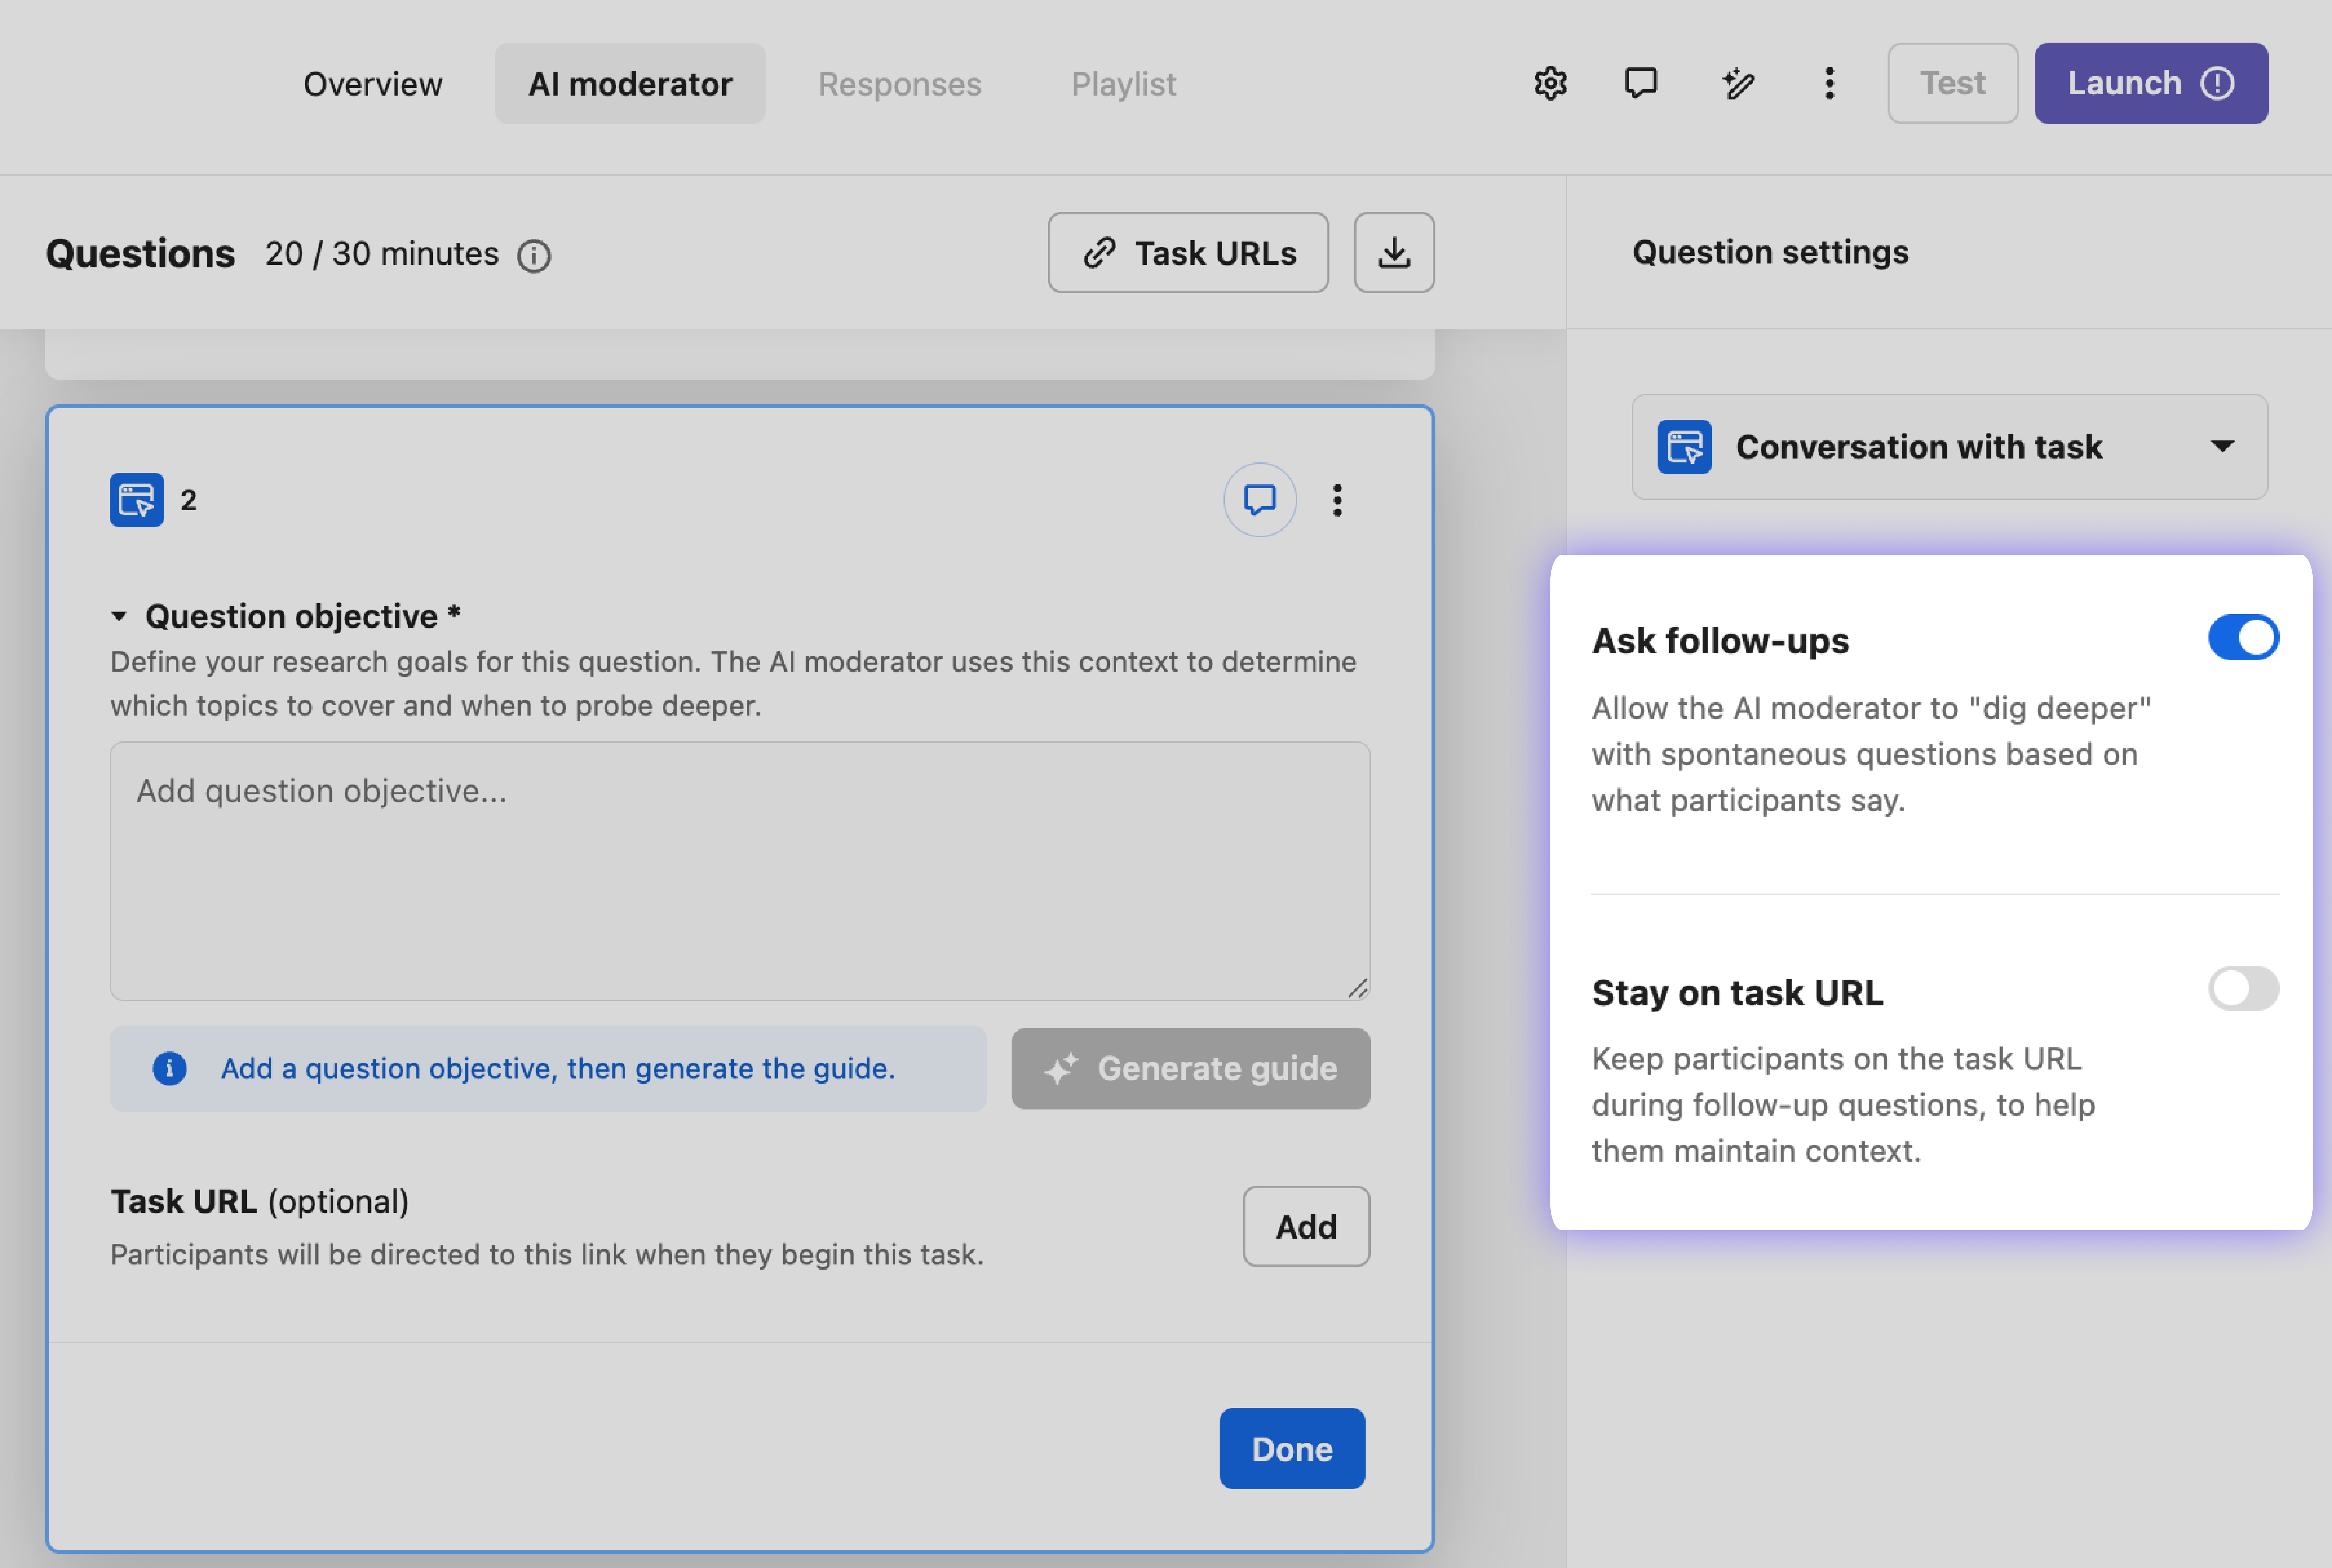Click the comments speech bubble in header
This screenshot has height=1568, width=2332.
(x=1641, y=83)
